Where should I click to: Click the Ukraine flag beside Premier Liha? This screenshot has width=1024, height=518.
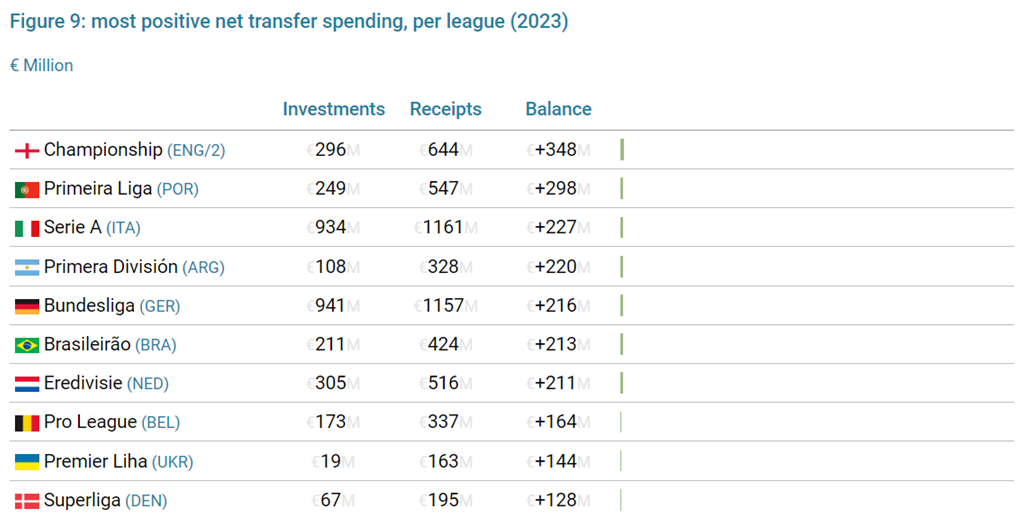point(27,462)
